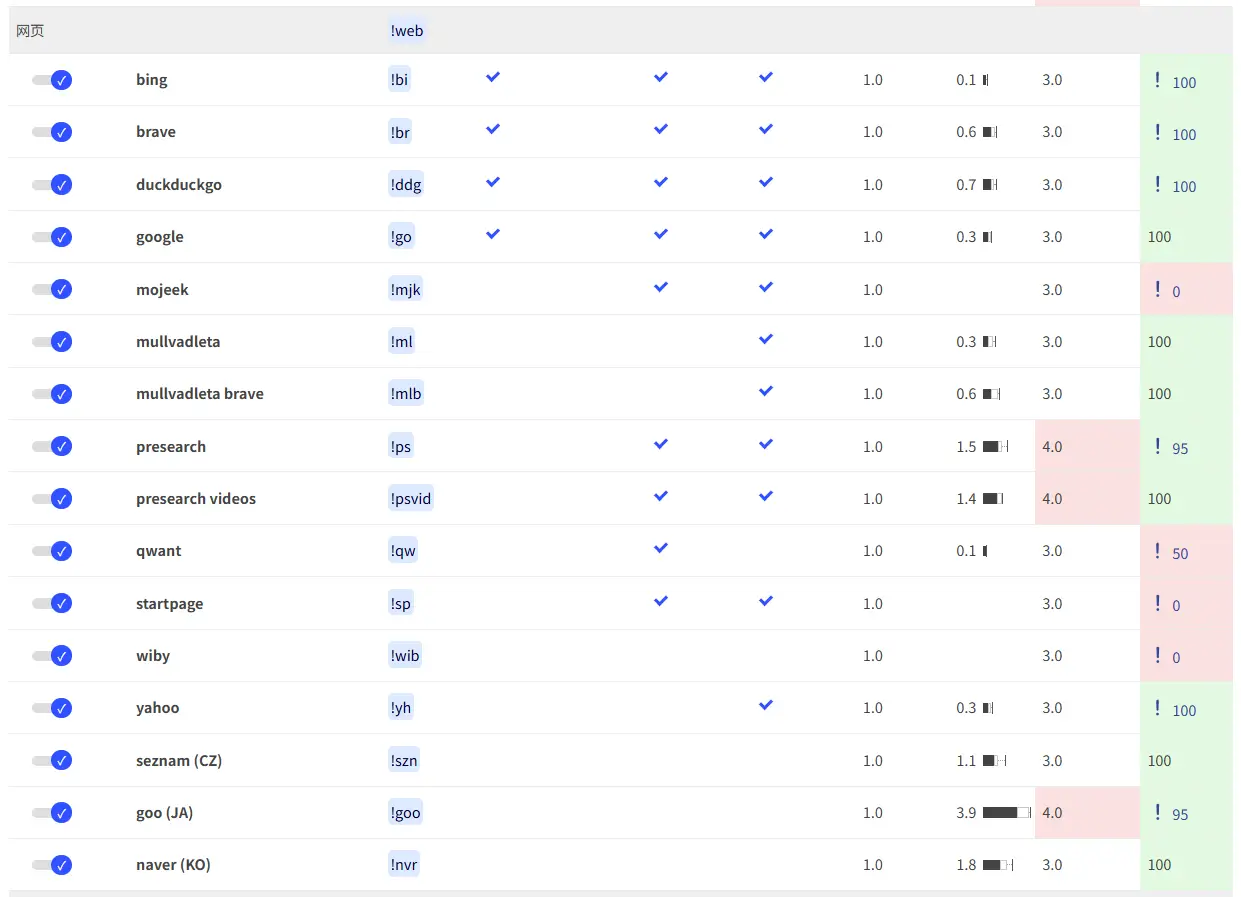Screen dimensions: 1241x897
Task: Click the 网页 category header
Action: [30, 31]
